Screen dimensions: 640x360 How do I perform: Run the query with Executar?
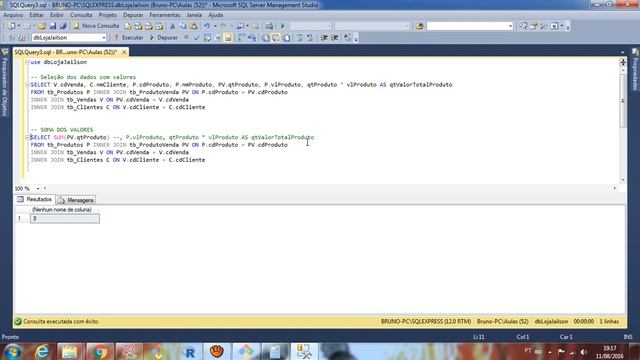129,38
